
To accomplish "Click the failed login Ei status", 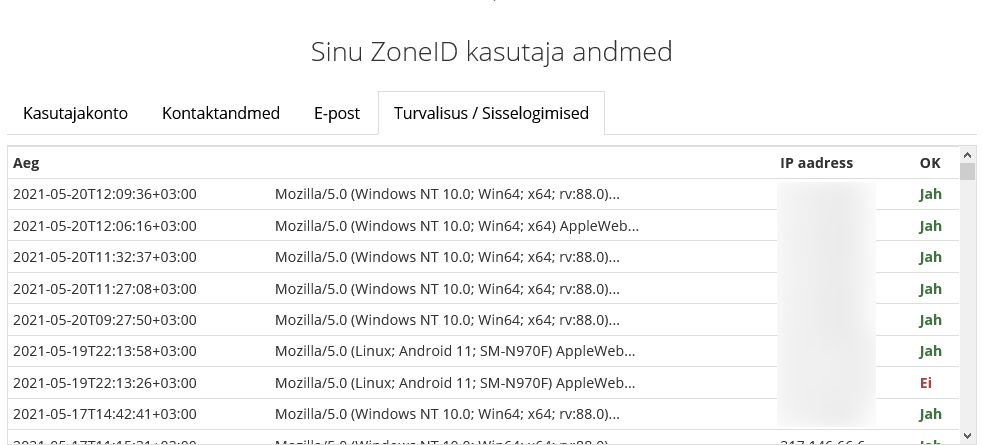I will point(925,382).
